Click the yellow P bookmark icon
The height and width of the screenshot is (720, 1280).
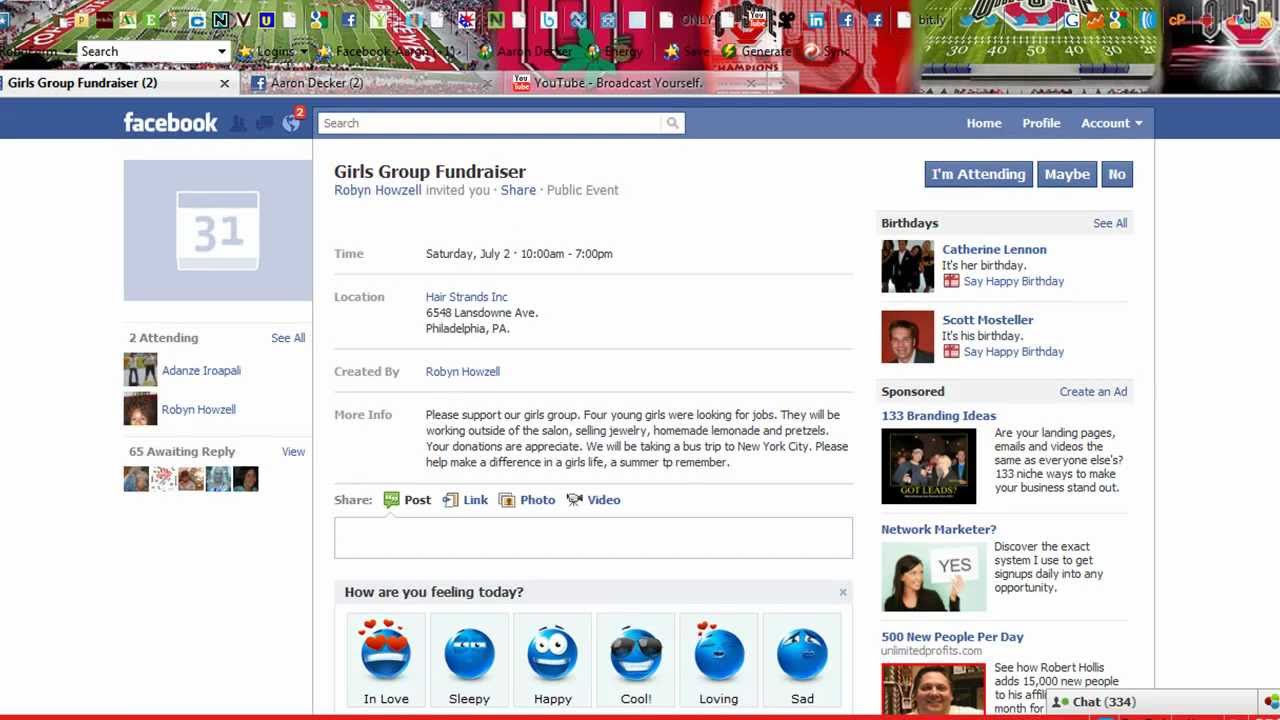pos(80,20)
